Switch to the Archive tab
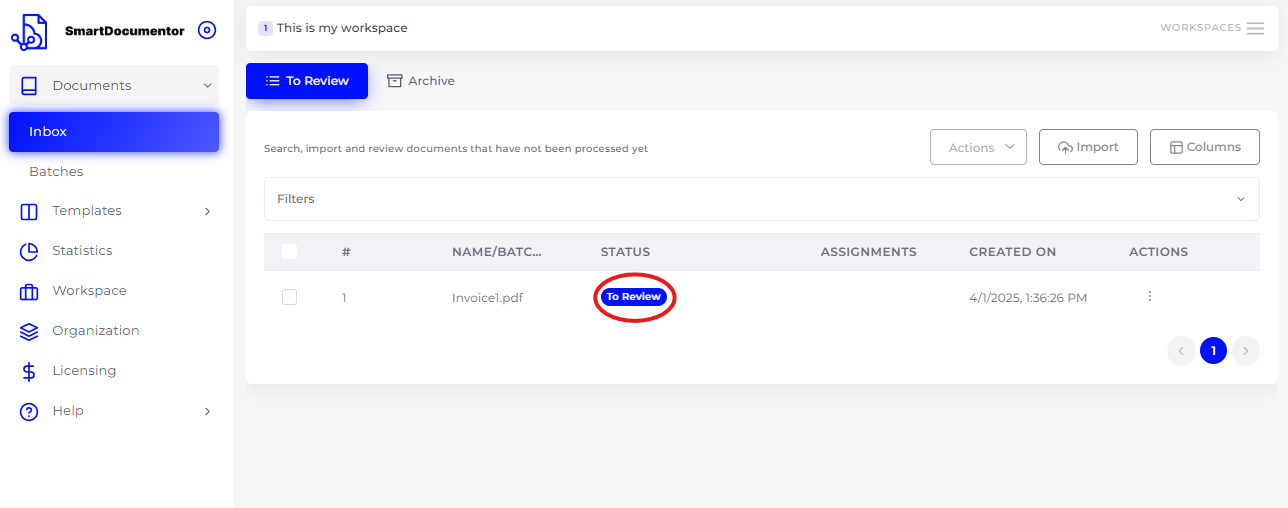This screenshot has height=508, width=1288. point(421,81)
